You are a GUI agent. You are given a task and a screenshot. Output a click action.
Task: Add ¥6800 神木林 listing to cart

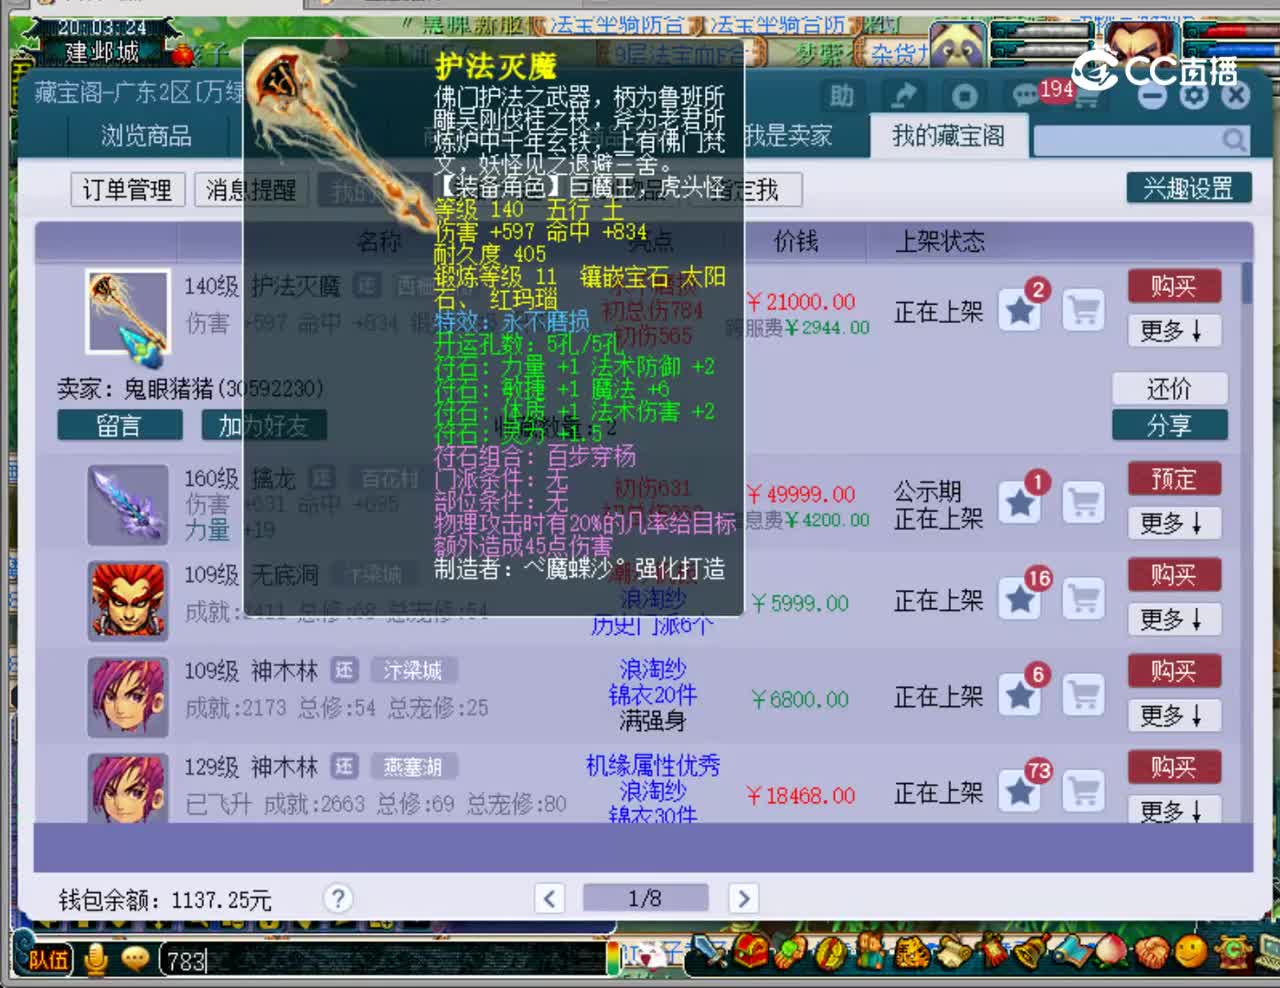1083,695
